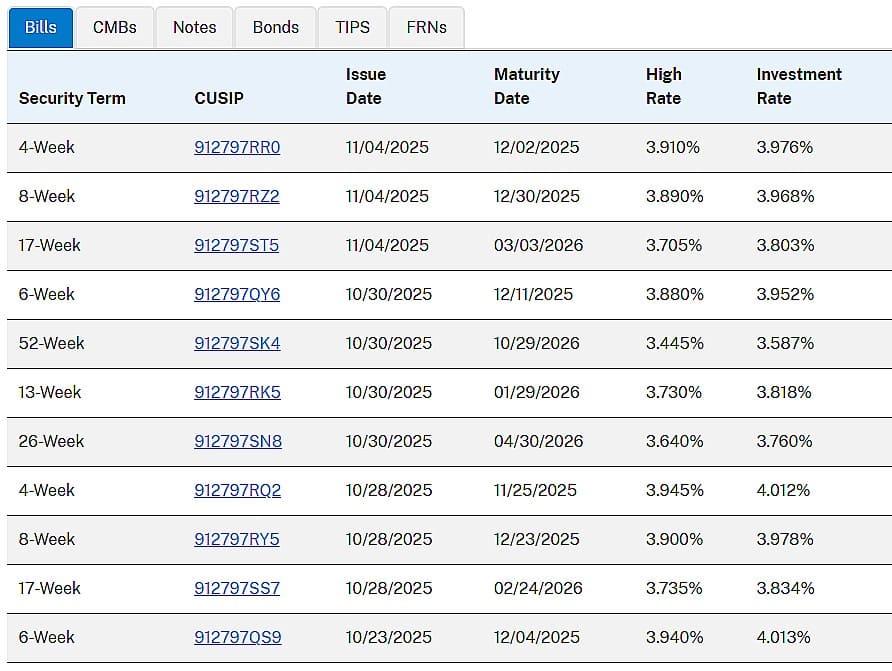Viewport: 892px width, 671px height.
Task: Click the Security Term column header
Action: point(72,98)
